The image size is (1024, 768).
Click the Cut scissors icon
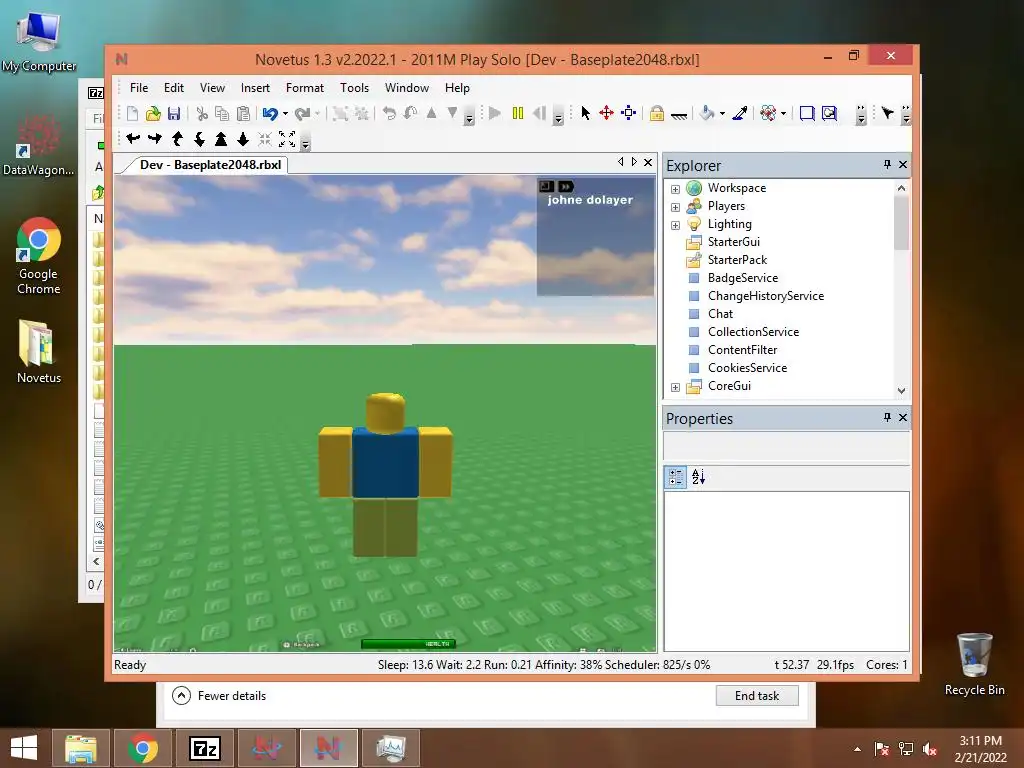click(x=202, y=114)
